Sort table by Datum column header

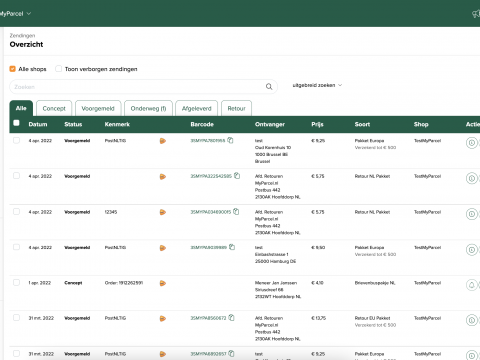(x=38, y=124)
